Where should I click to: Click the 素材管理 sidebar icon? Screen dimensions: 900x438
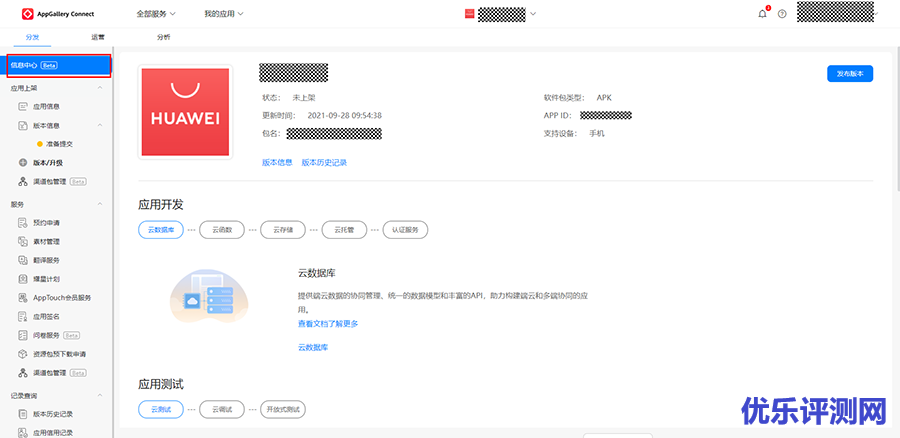(23, 241)
